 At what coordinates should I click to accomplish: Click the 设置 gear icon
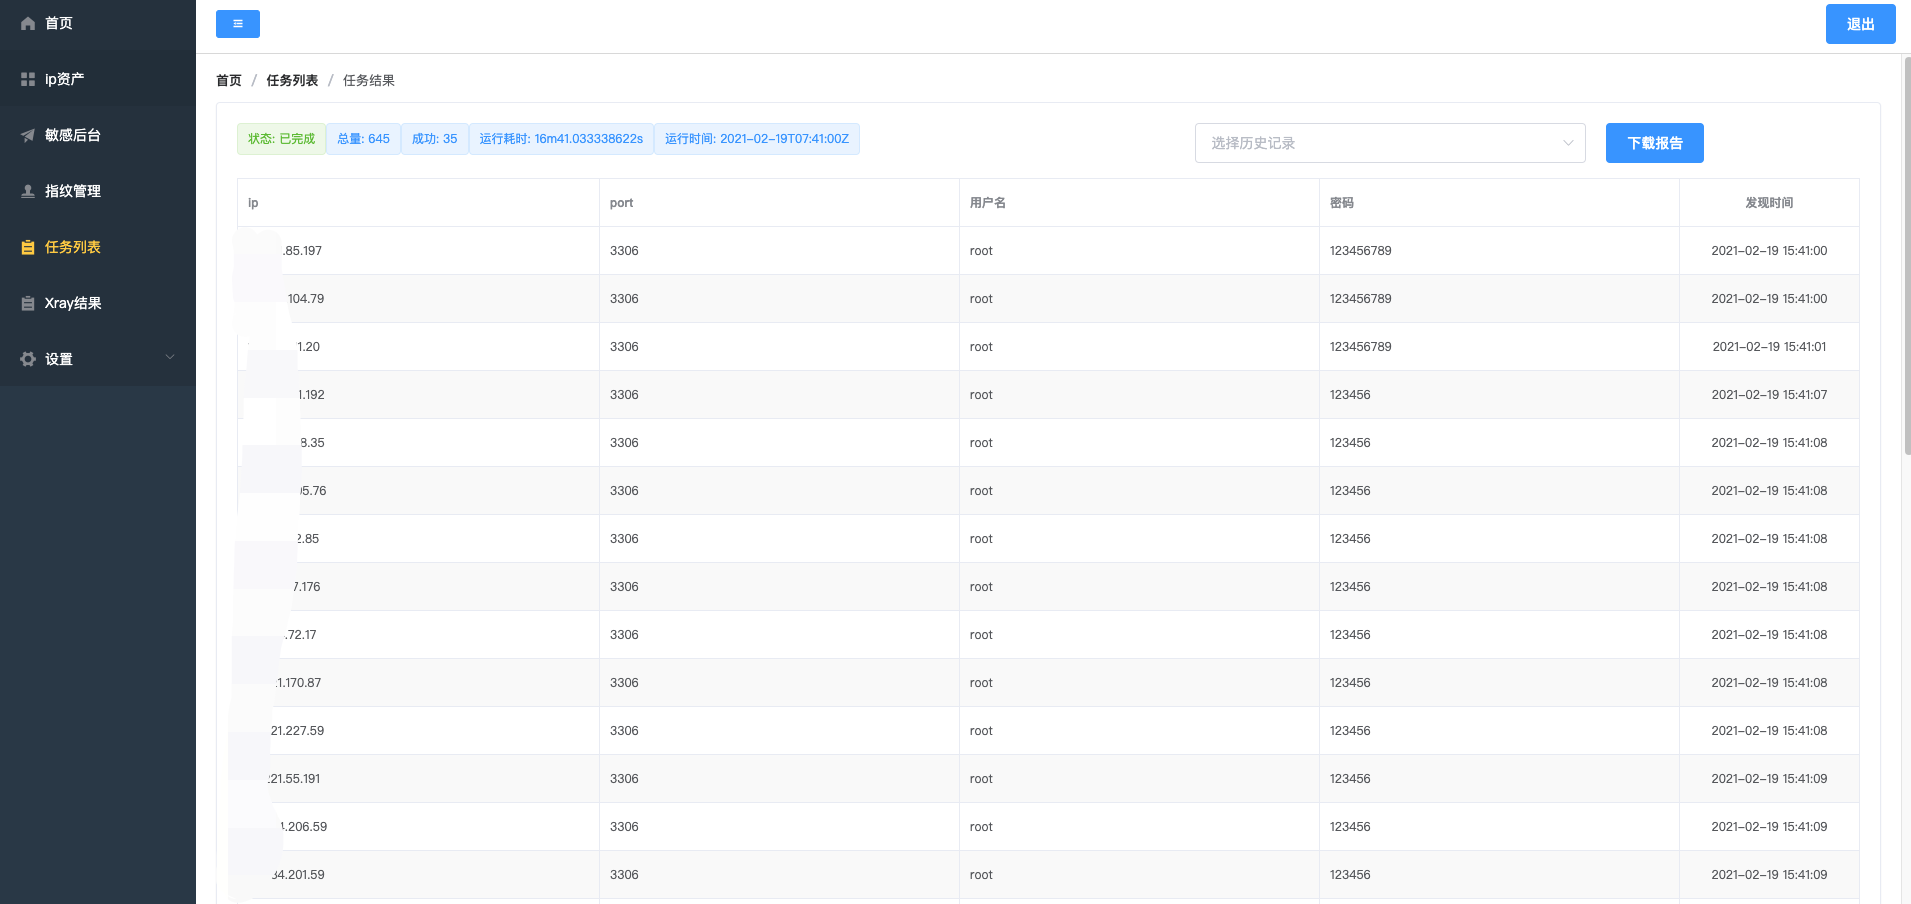point(28,359)
